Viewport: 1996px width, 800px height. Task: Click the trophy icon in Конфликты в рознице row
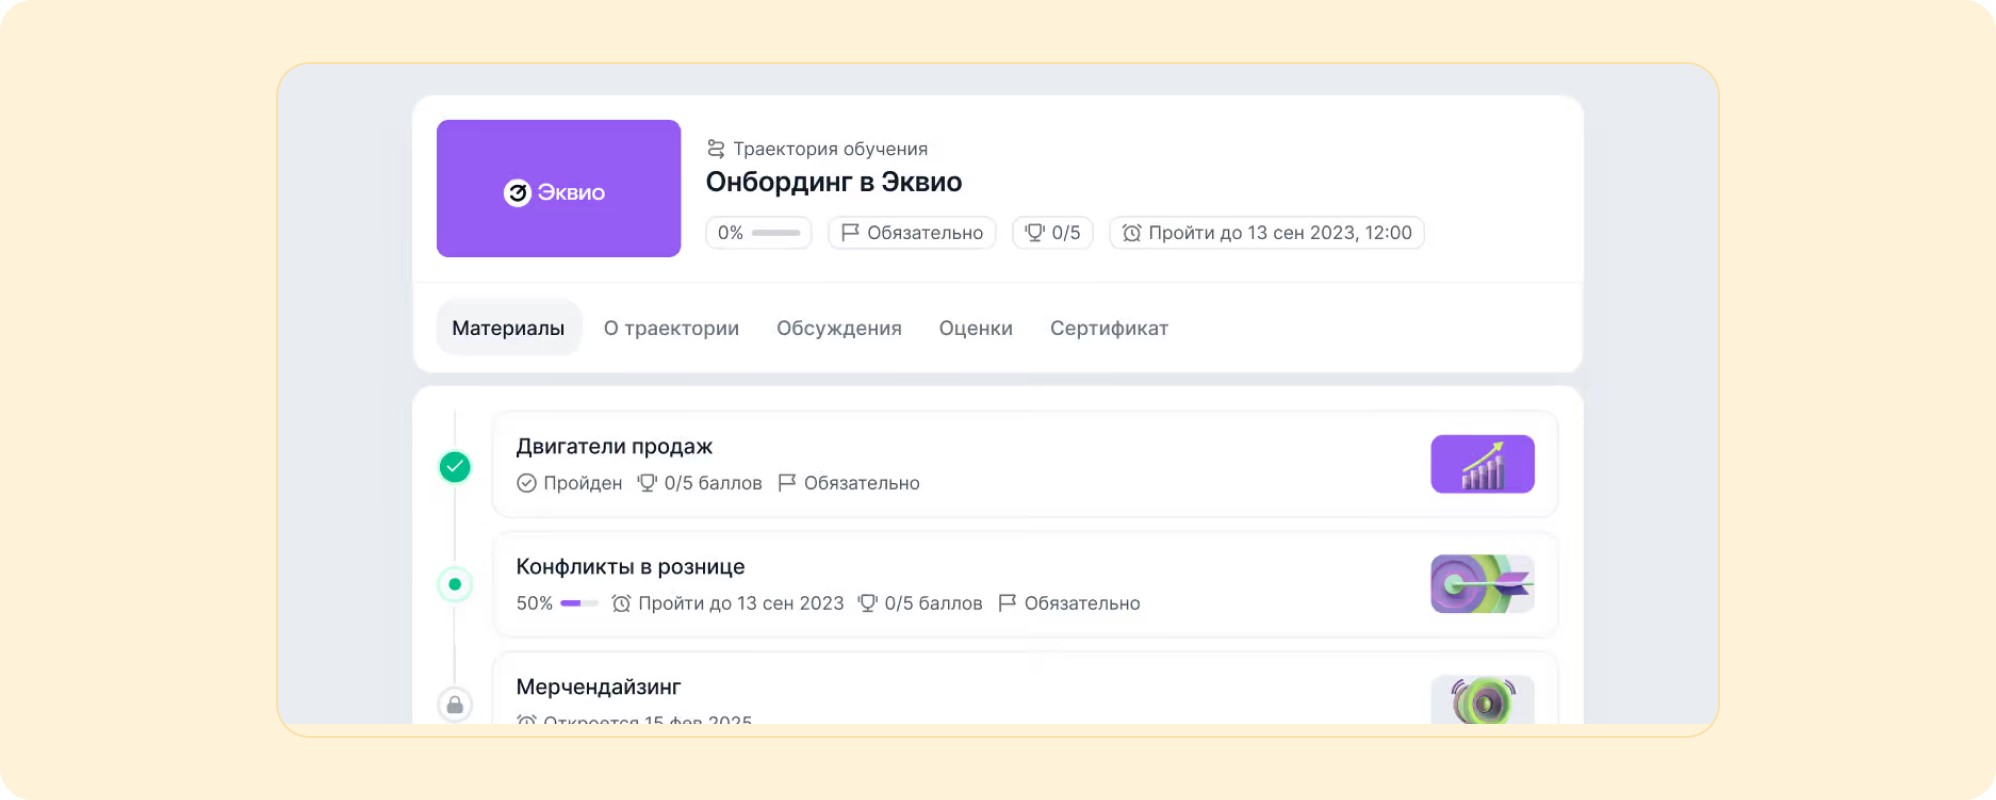[867, 603]
